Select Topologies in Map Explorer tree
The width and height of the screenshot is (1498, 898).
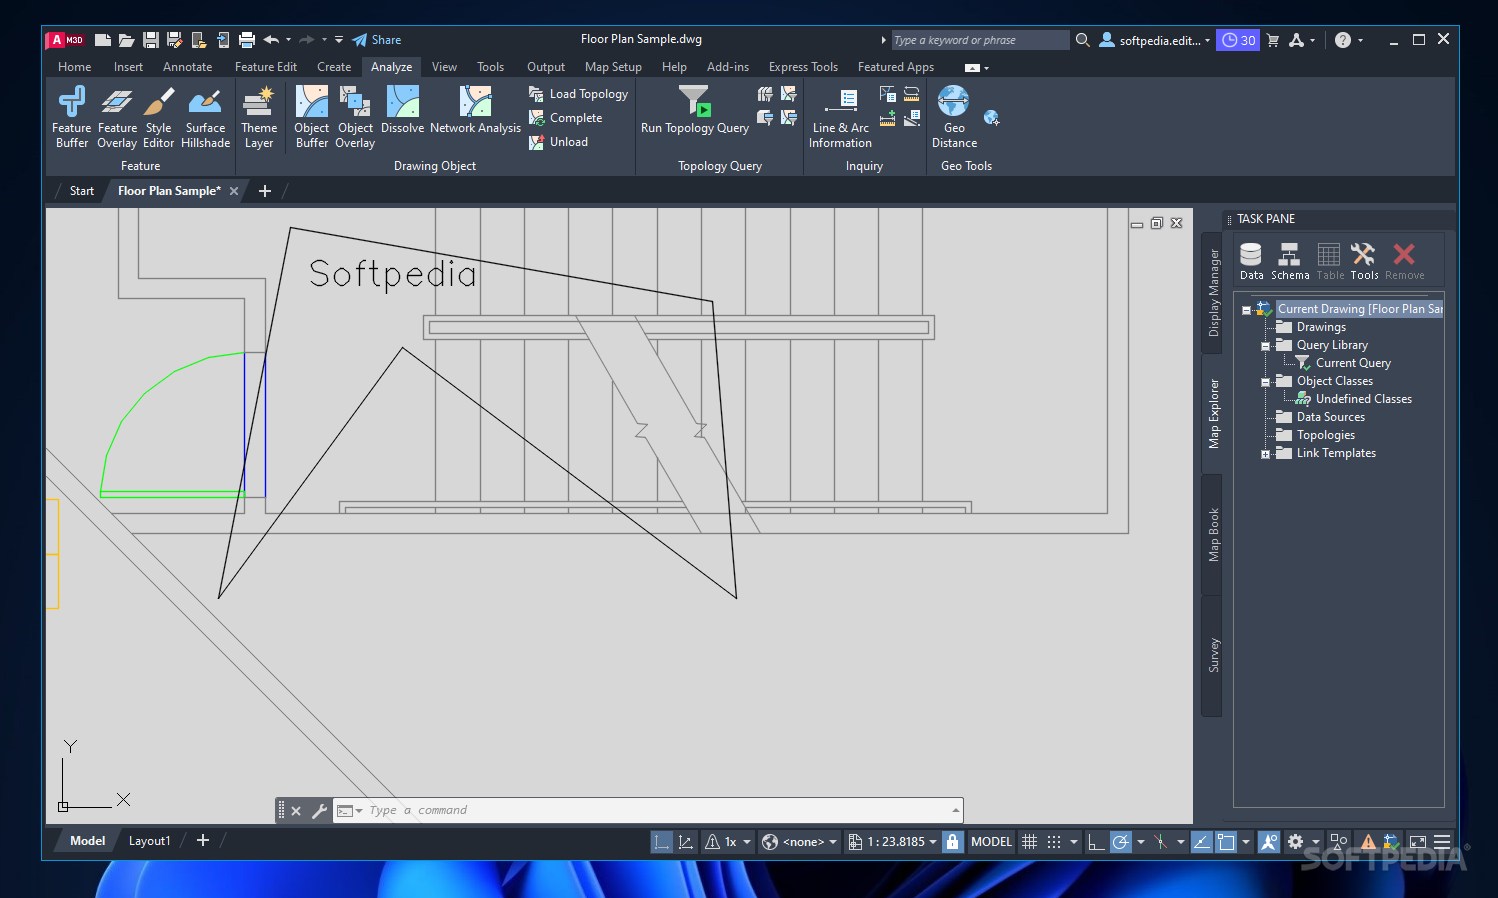pyautogui.click(x=1325, y=435)
